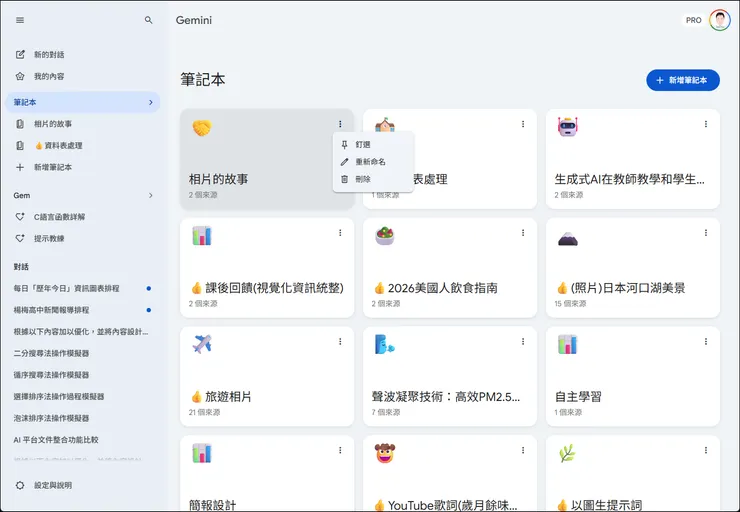Open more options on 聲波凝聚技術 card

[x=523, y=342]
